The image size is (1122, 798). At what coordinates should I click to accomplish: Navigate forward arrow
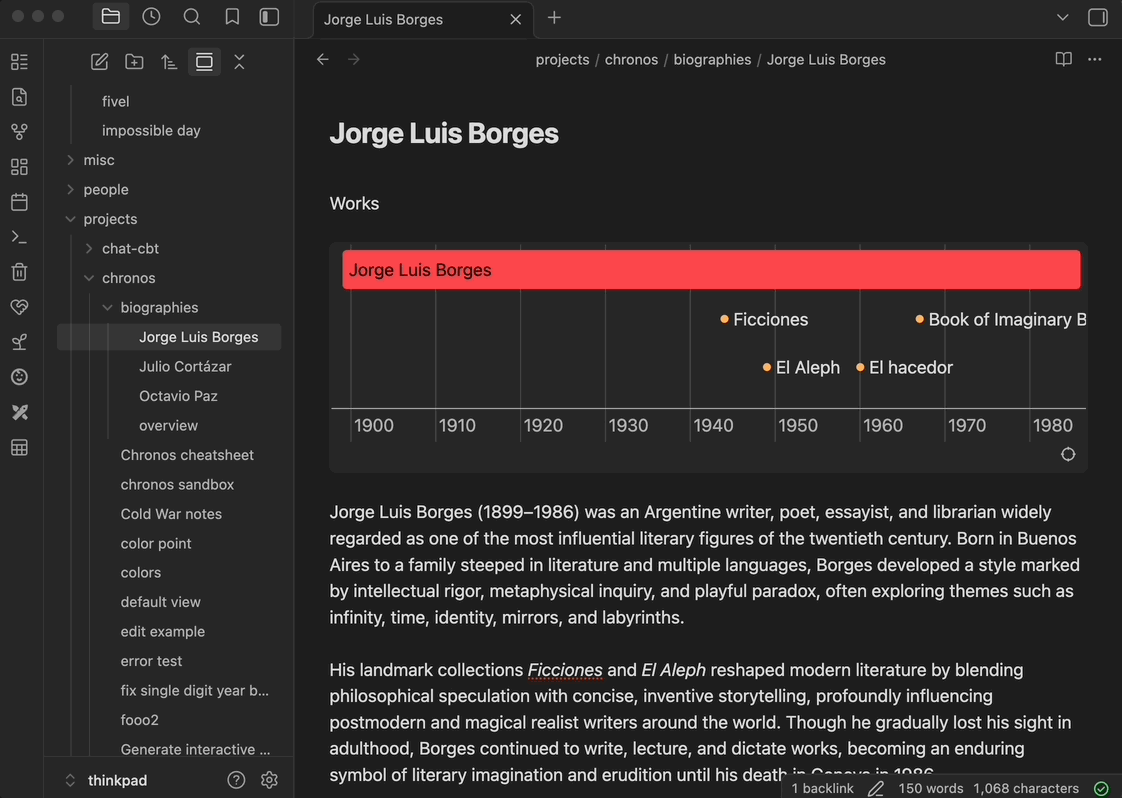tap(354, 59)
